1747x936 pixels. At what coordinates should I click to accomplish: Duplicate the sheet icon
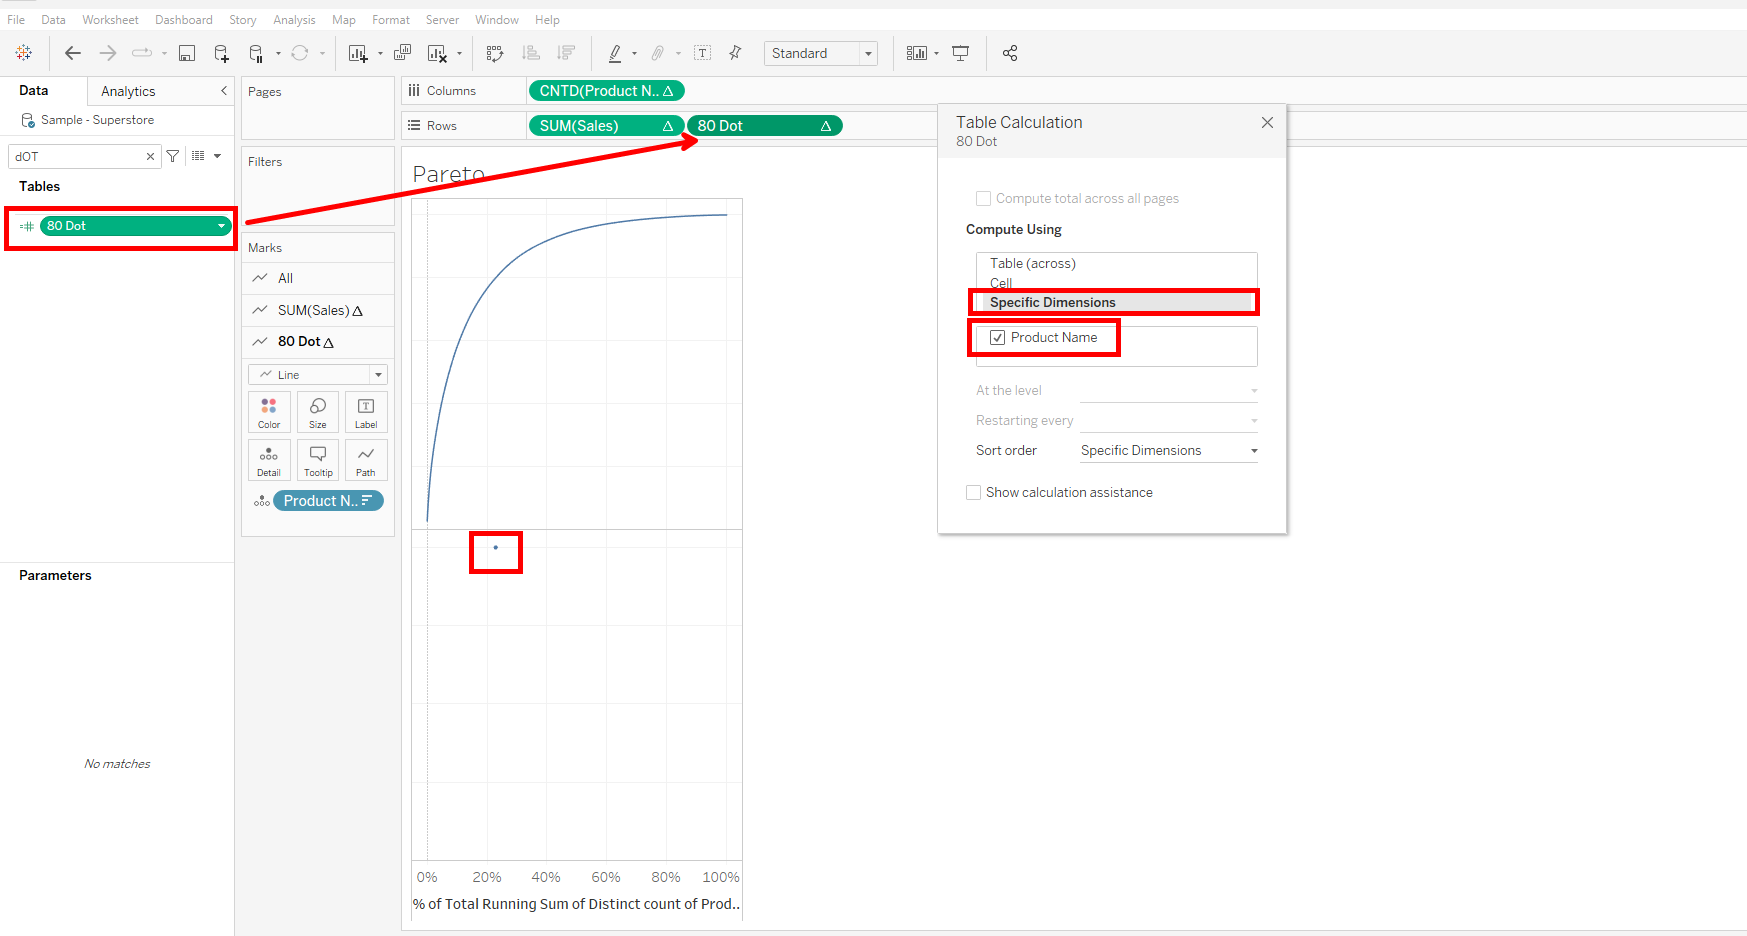(x=403, y=53)
